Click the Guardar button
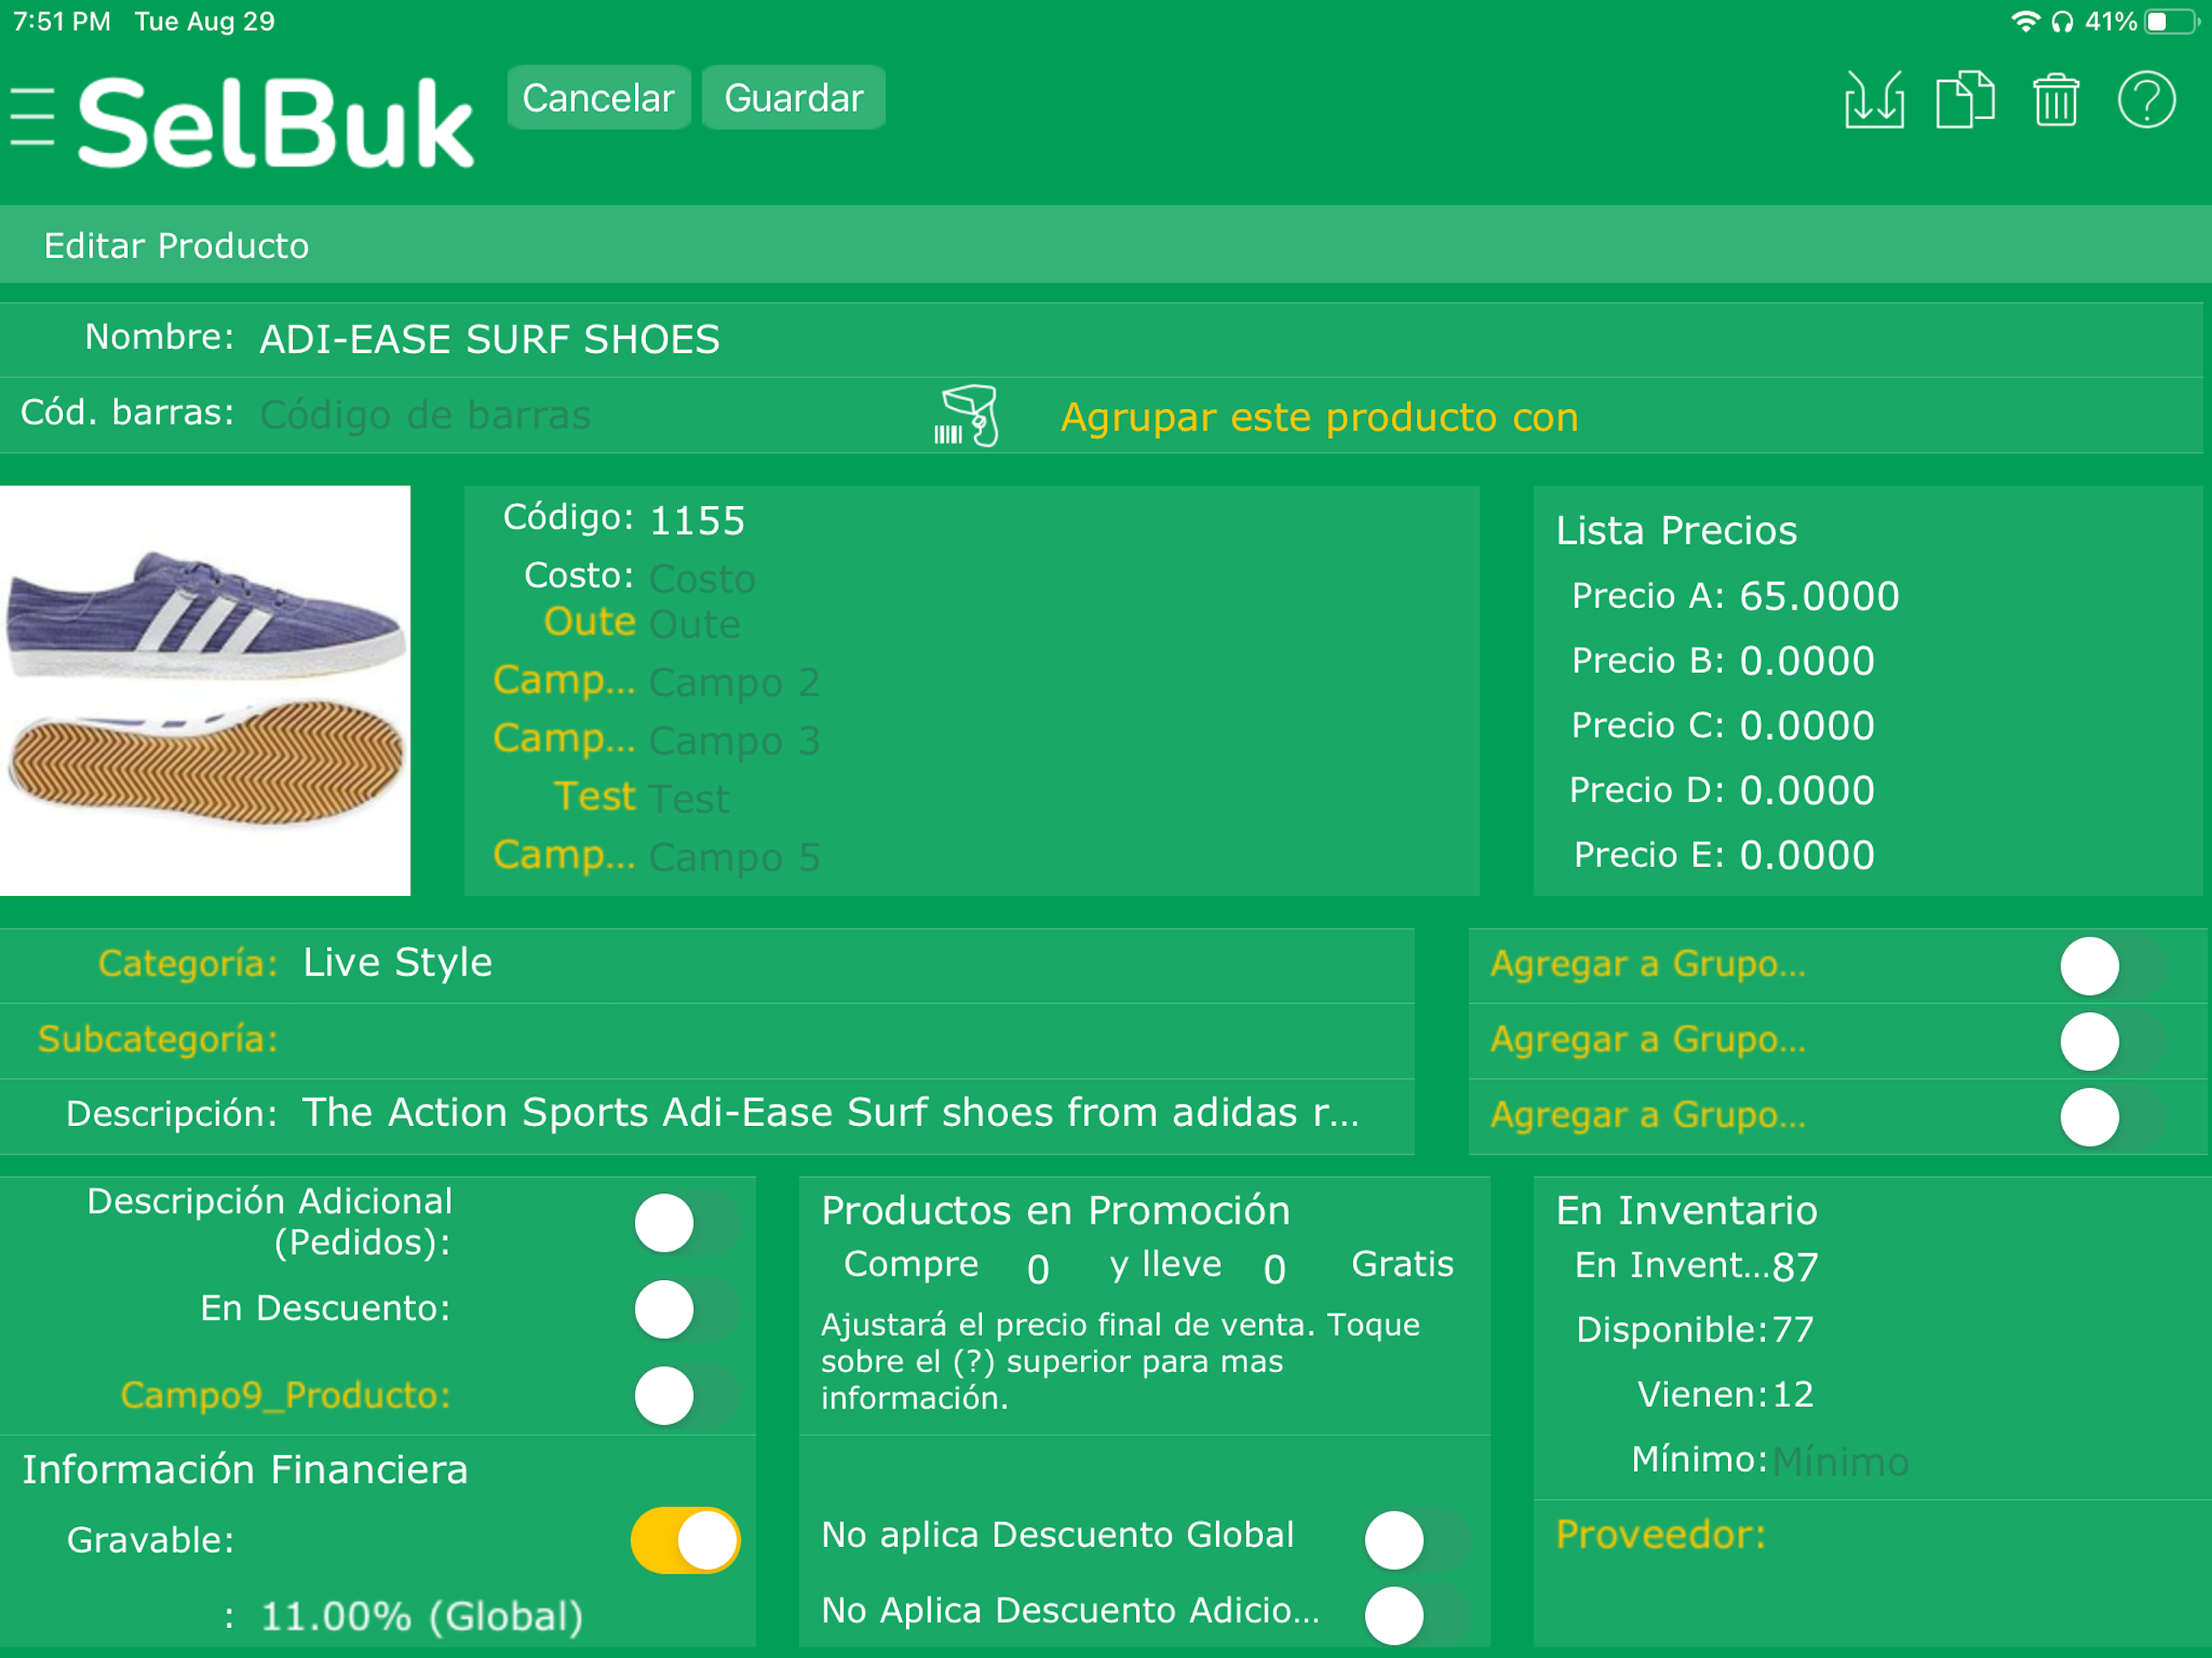The width and height of the screenshot is (2212, 1658). (793, 98)
